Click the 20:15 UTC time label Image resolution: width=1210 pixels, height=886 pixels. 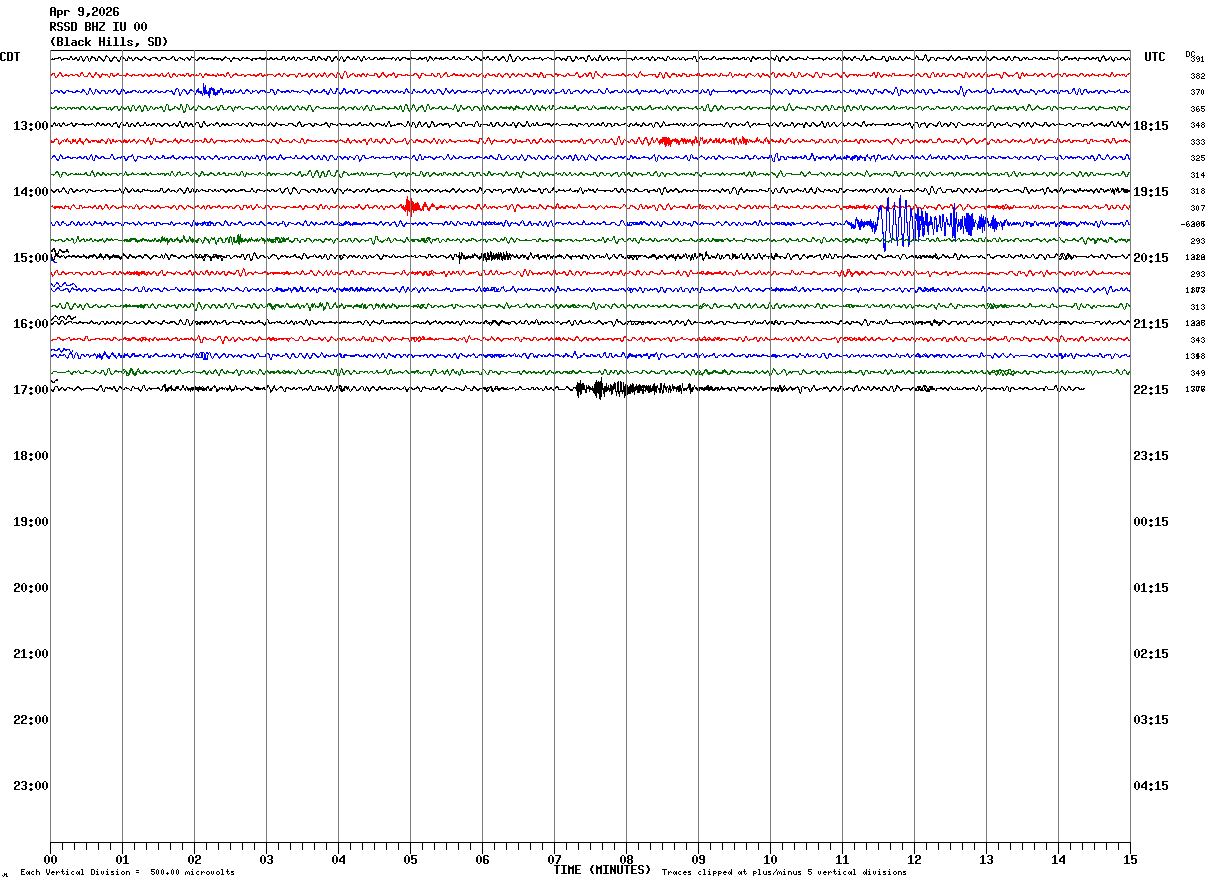tap(1151, 258)
